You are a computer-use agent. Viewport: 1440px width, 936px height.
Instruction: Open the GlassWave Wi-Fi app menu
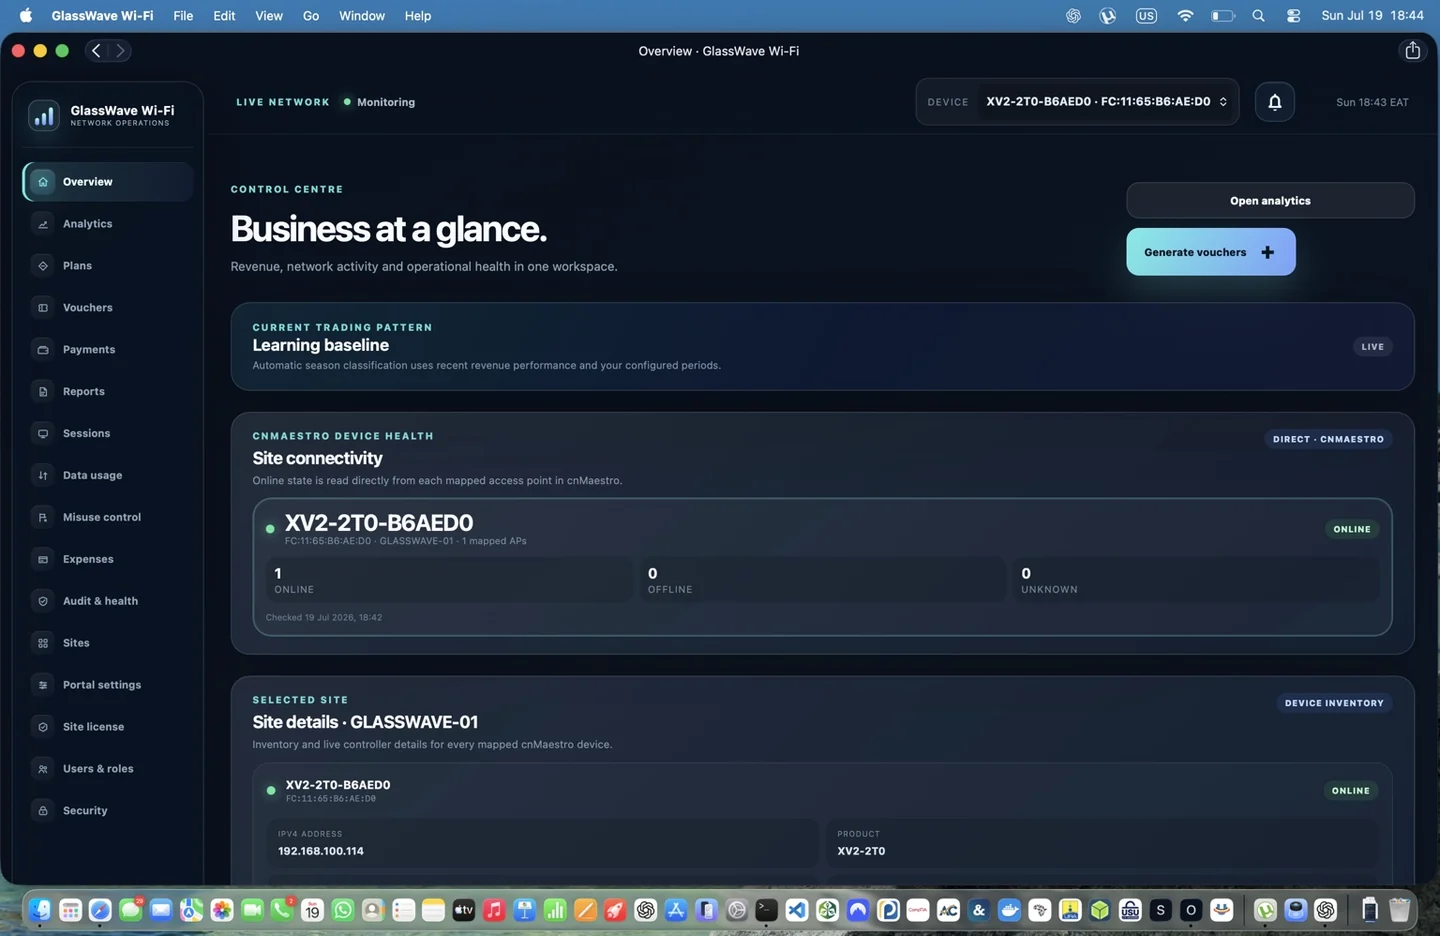[x=102, y=16]
